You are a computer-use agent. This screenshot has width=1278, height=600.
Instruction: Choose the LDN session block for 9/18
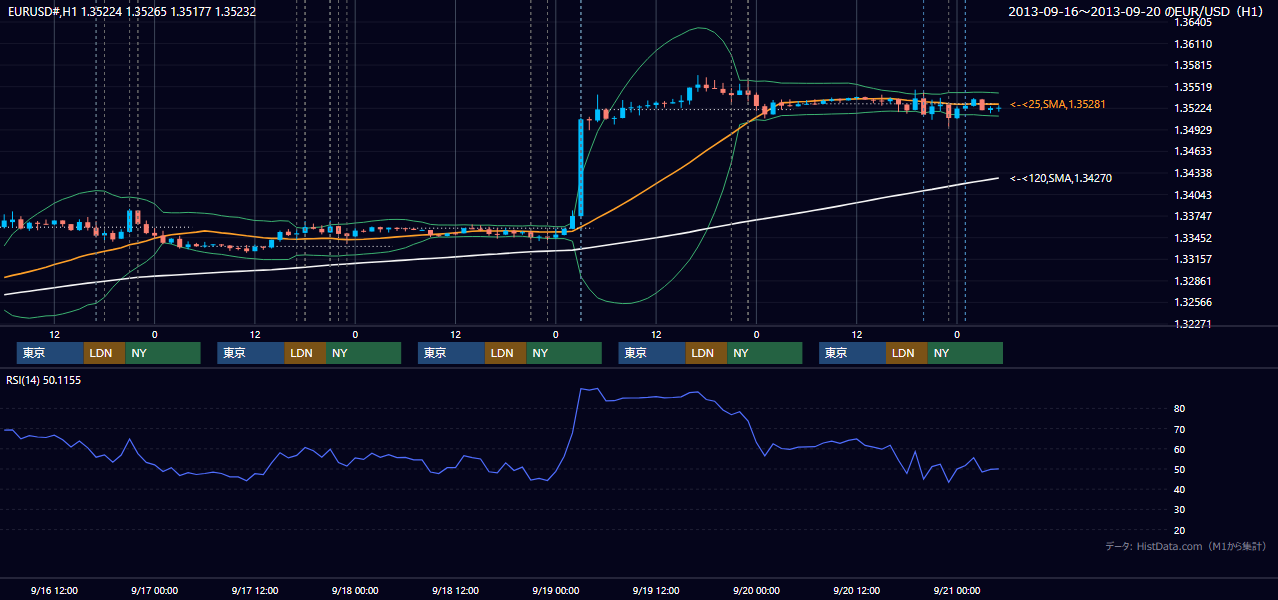coord(506,353)
